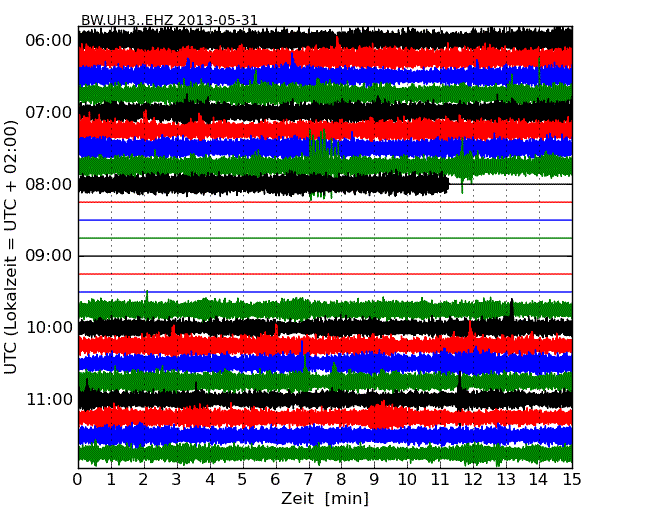Click x-axis tick label 11
This screenshot has height=520, width=650.
(x=440, y=479)
